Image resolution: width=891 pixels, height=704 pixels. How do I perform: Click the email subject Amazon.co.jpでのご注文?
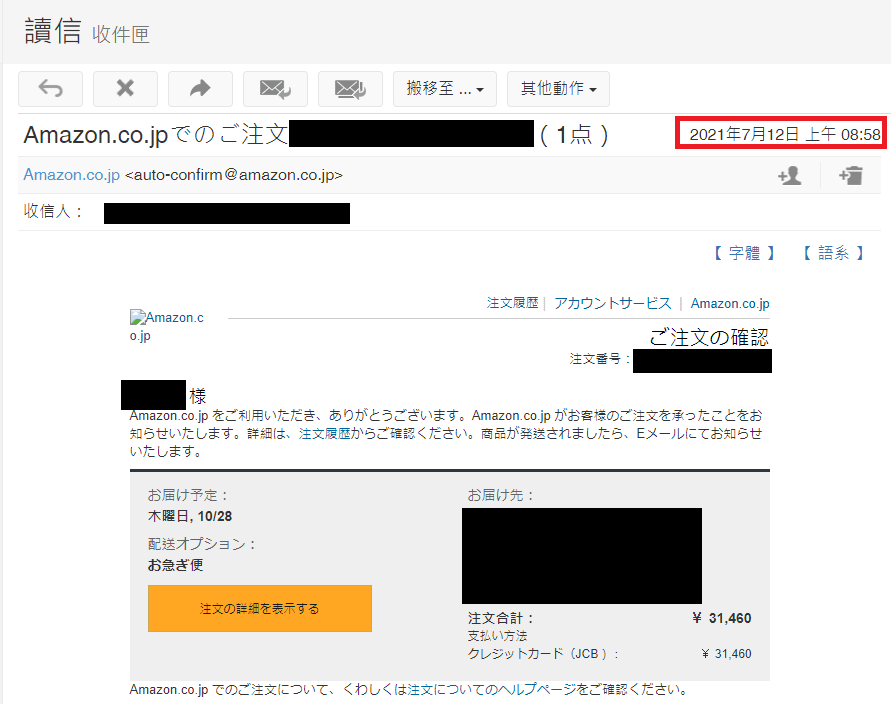click(x=156, y=135)
